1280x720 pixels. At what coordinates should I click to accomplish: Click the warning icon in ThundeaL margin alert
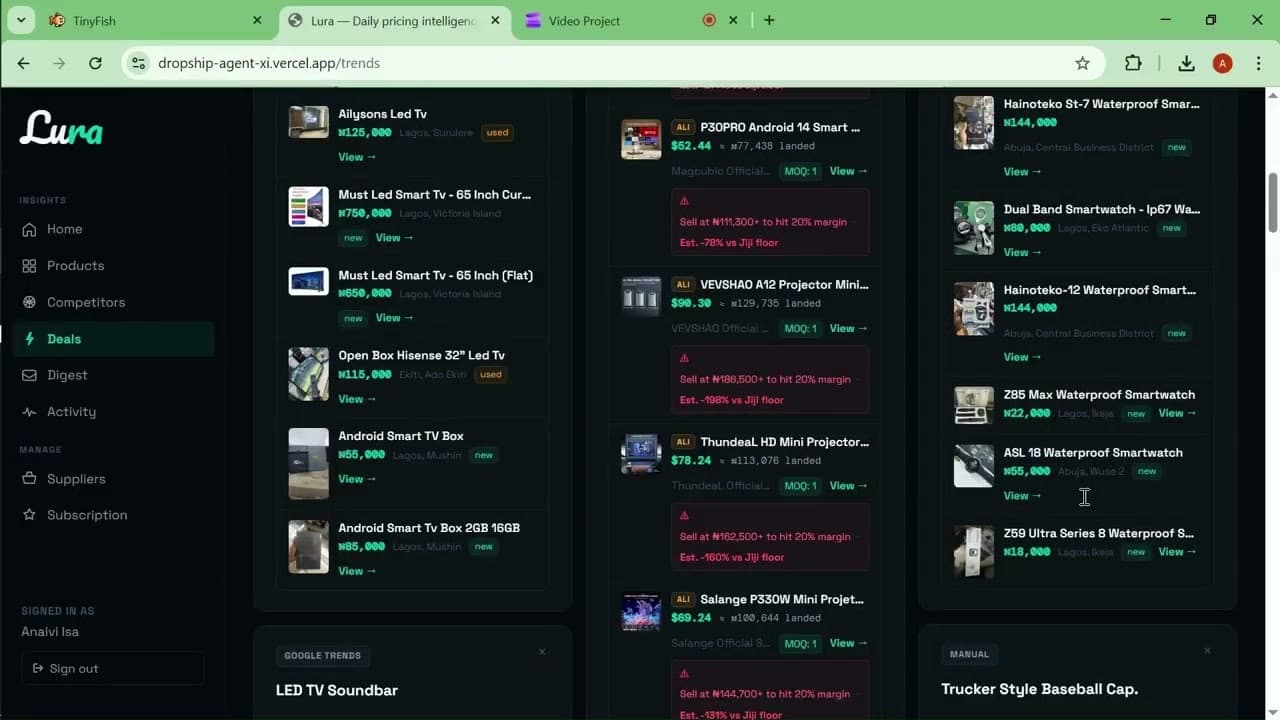pyautogui.click(x=685, y=516)
